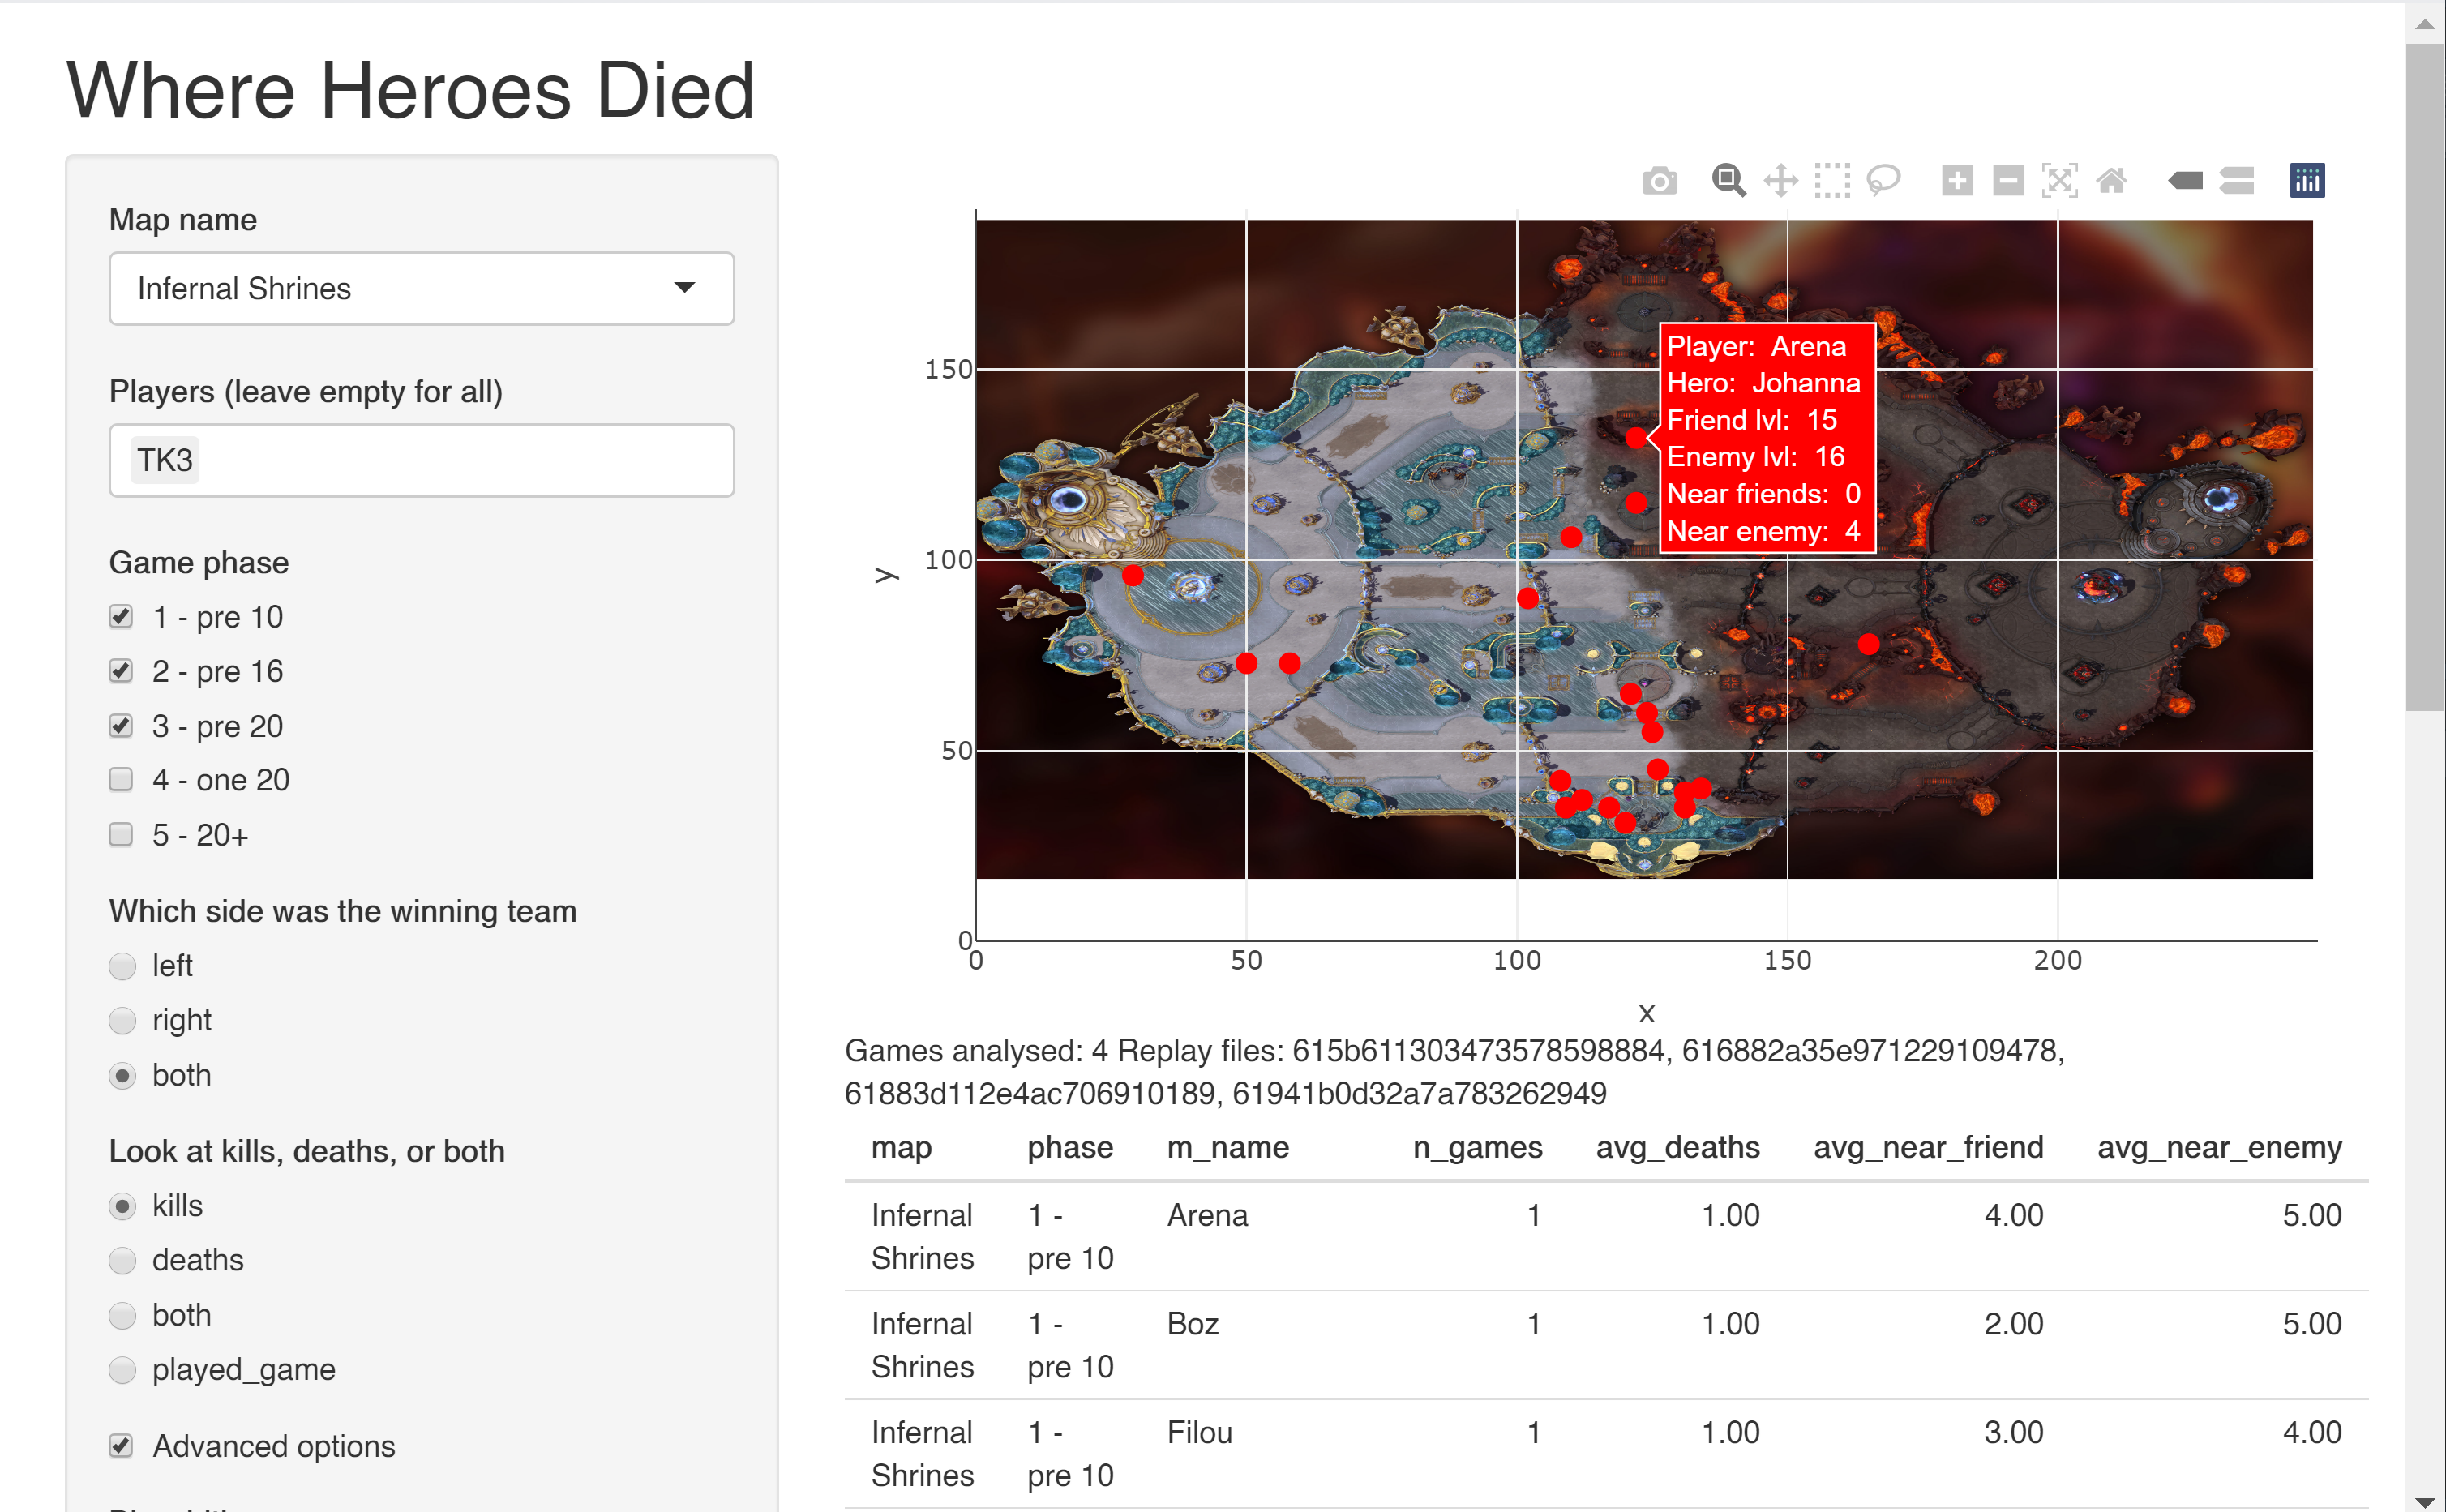
Task: Select the 'deaths' radio option
Action: tap(122, 1260)
